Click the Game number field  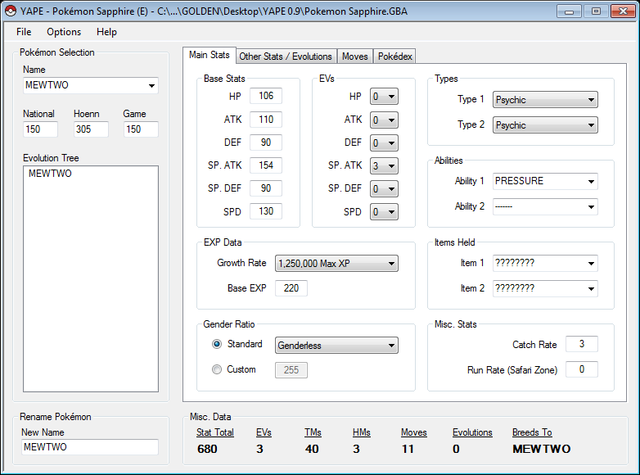pos(141,129)
